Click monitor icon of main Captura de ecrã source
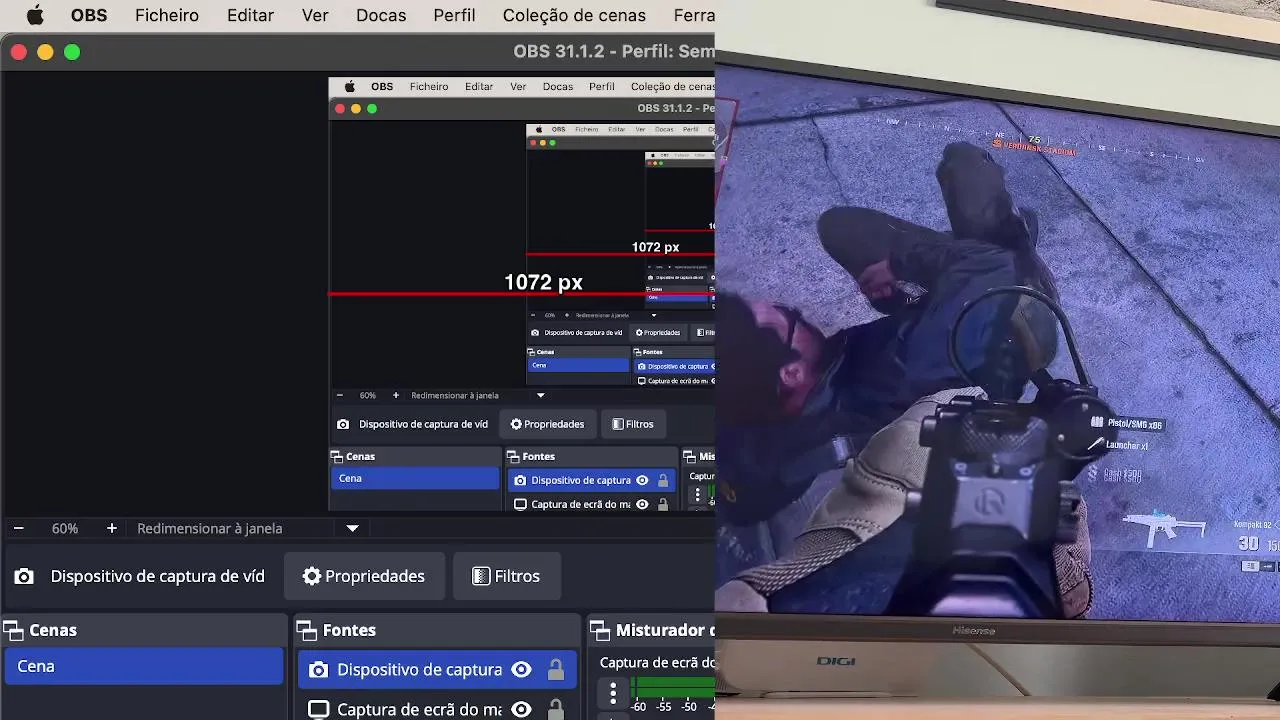Image resolution: width=1280 pixels, height=720 pixels. tap(318, 709)
